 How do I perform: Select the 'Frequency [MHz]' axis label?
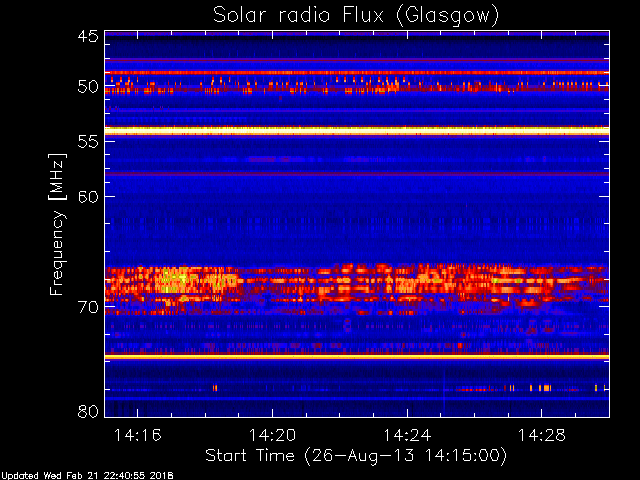(57, 224)
